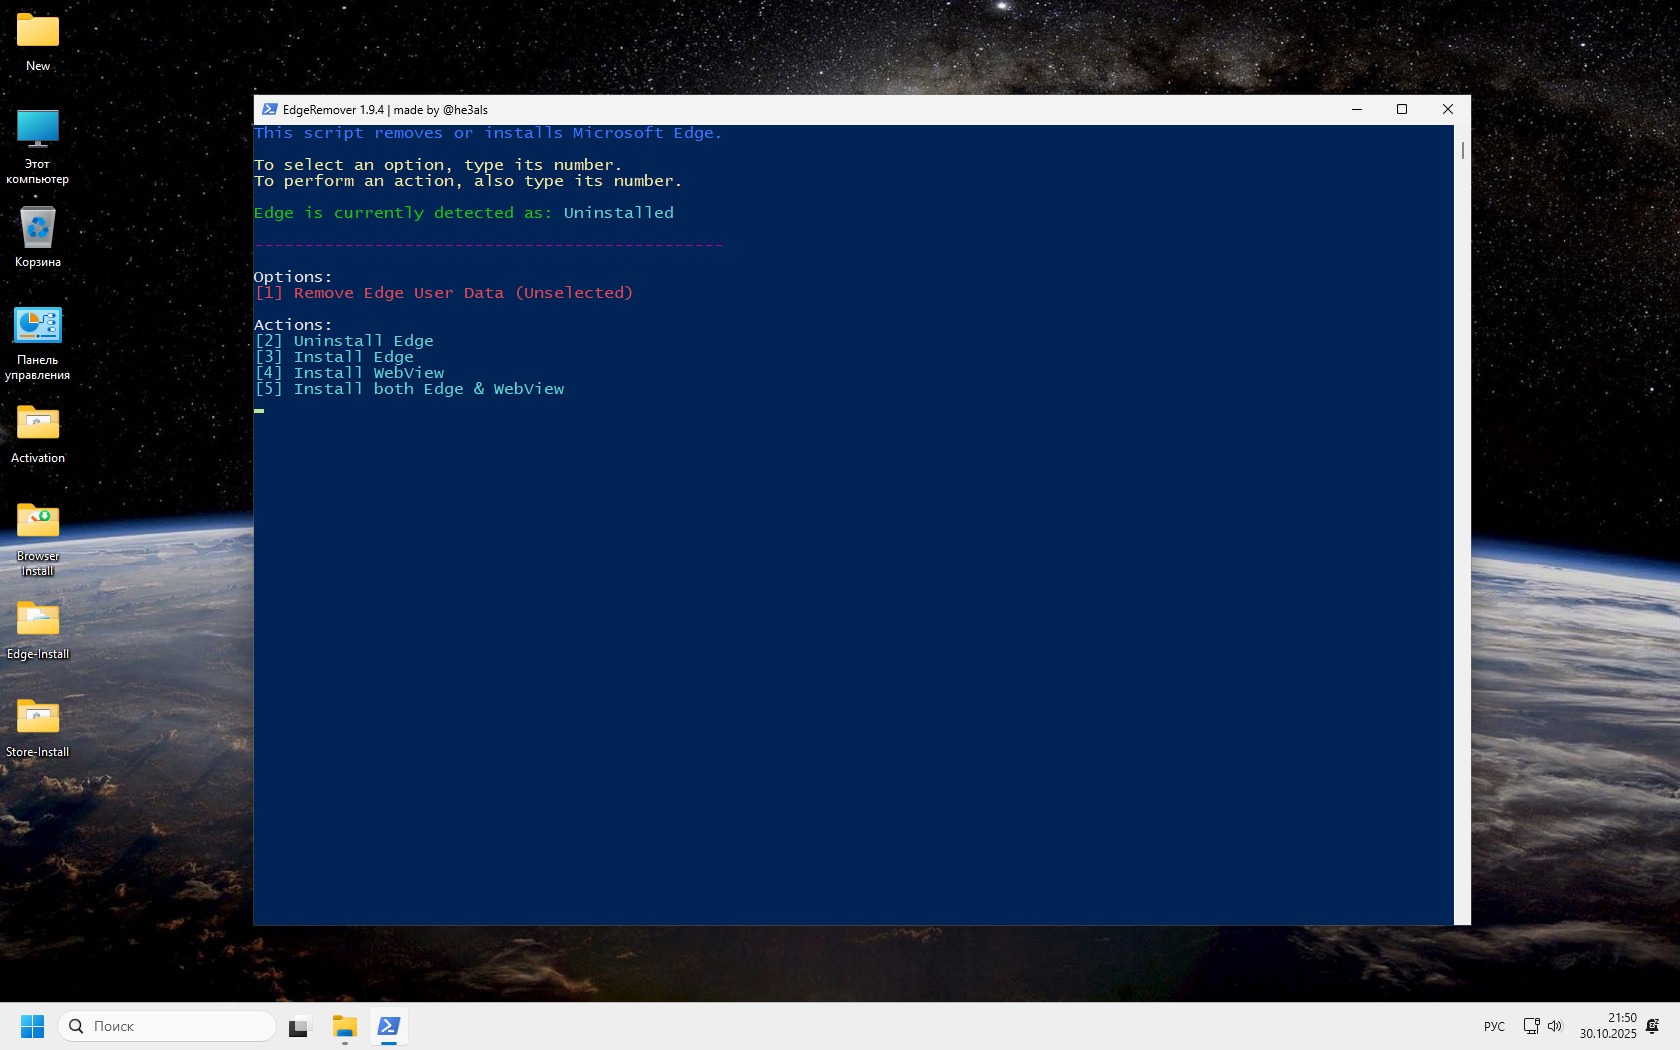The image size is (1680, 1050).
Task: Open the volume control in tray
Action: pyautogui.click(x=1555, y=1026)
